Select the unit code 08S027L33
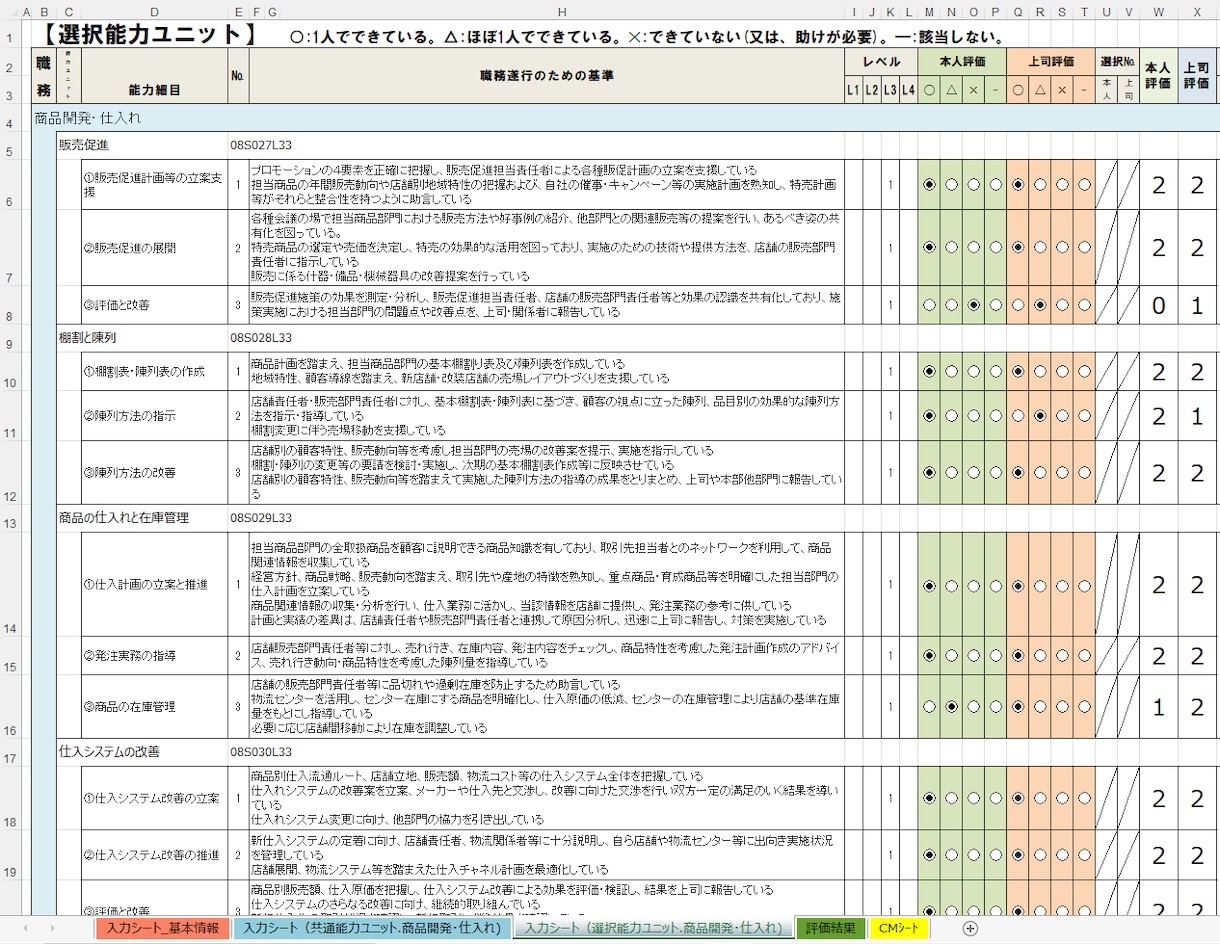 coord(261,145)
